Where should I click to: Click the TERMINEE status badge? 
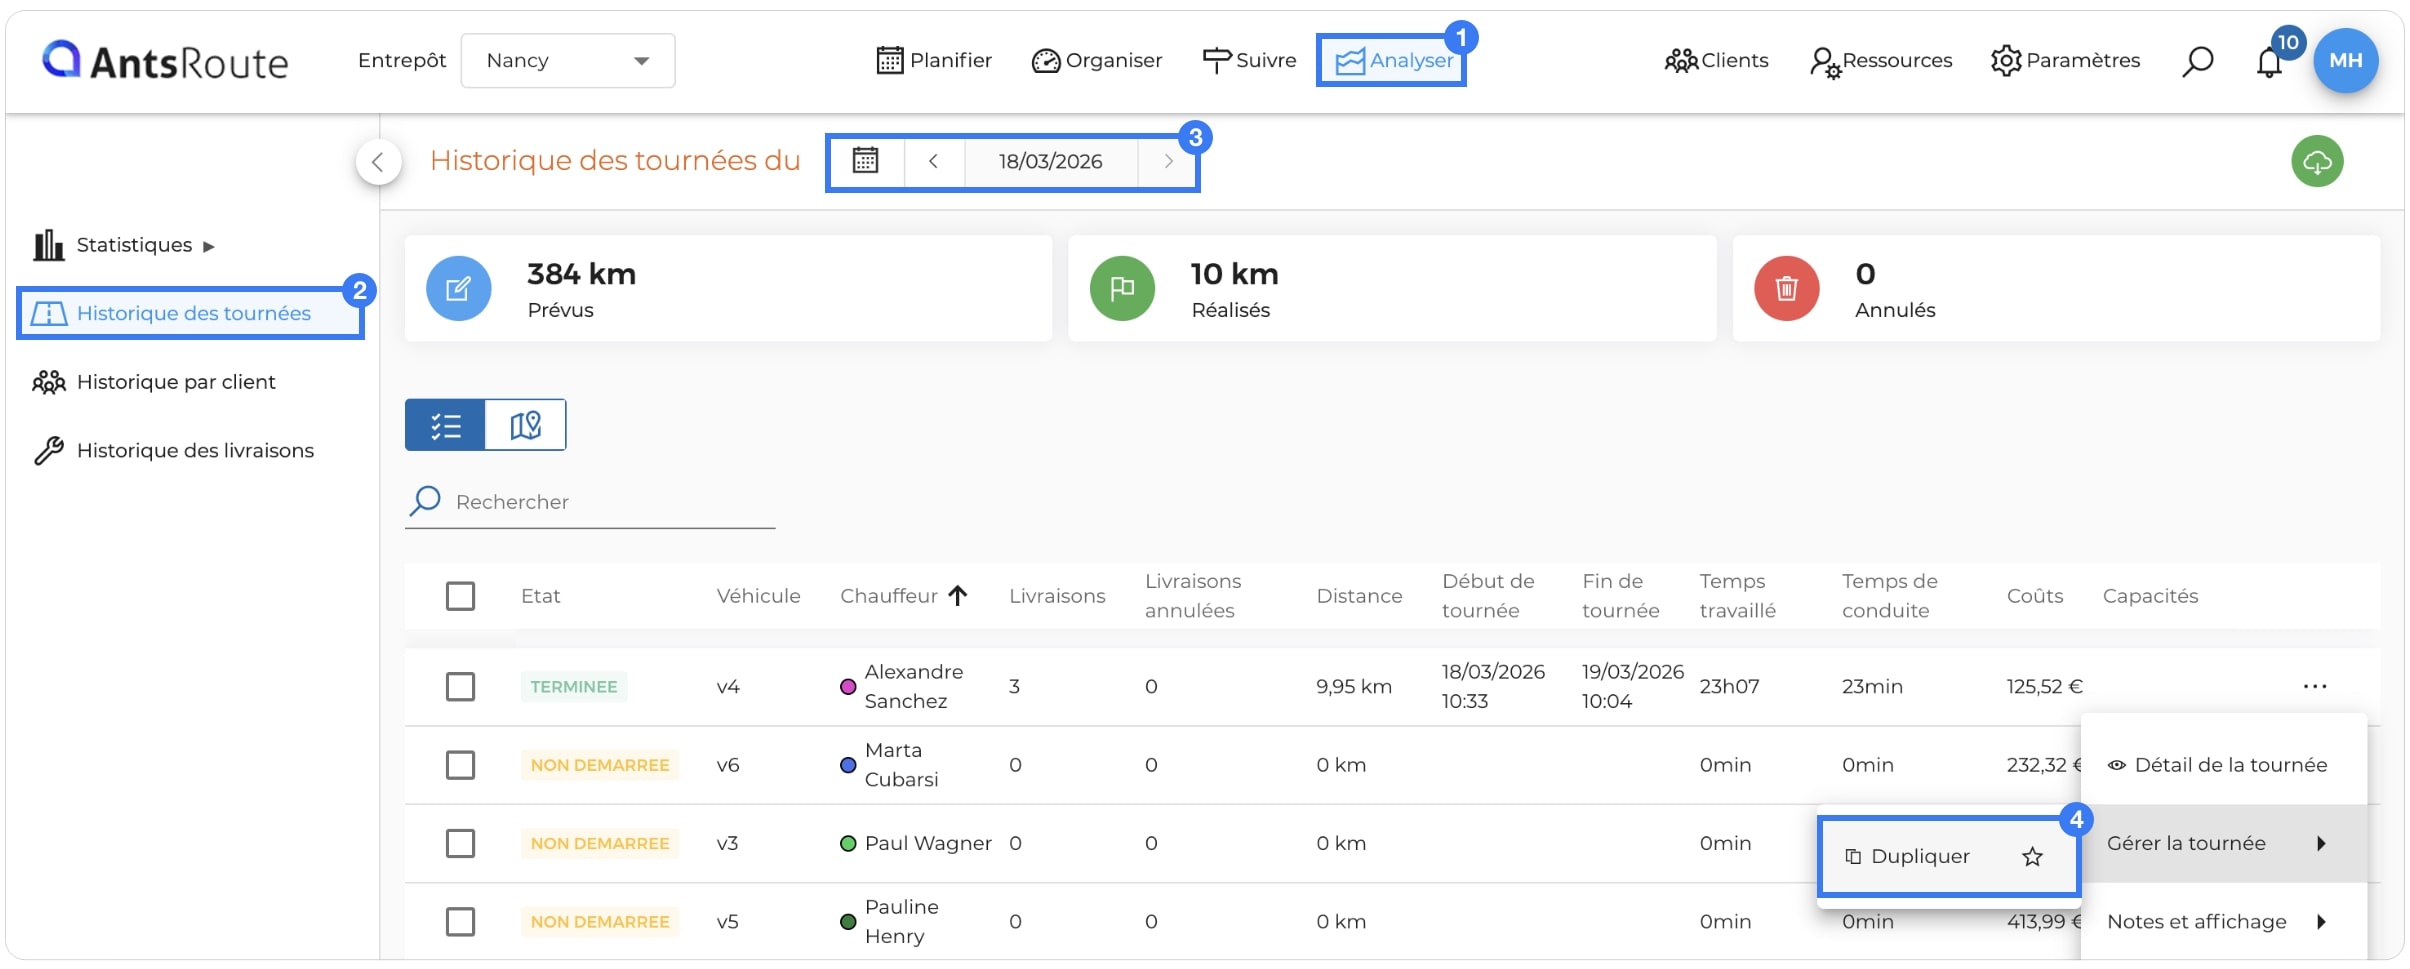point(574,687)
